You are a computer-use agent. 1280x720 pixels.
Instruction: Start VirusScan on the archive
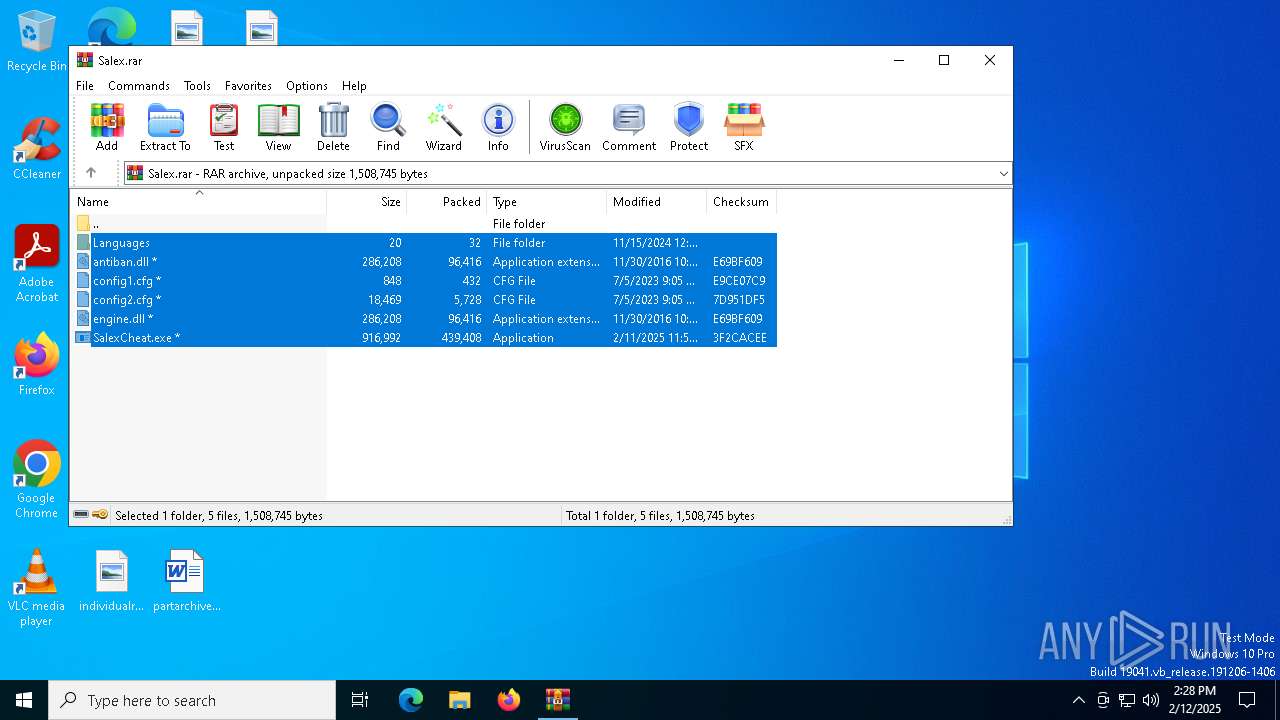pyautogui.click(x=565, y=127)
